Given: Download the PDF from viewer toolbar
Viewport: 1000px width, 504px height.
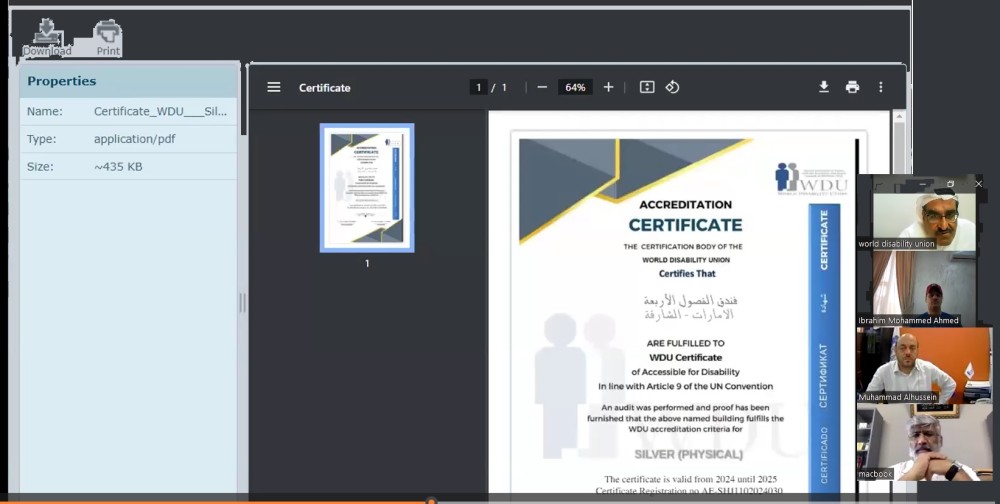Looking at the screenshot, I should 823,87.
